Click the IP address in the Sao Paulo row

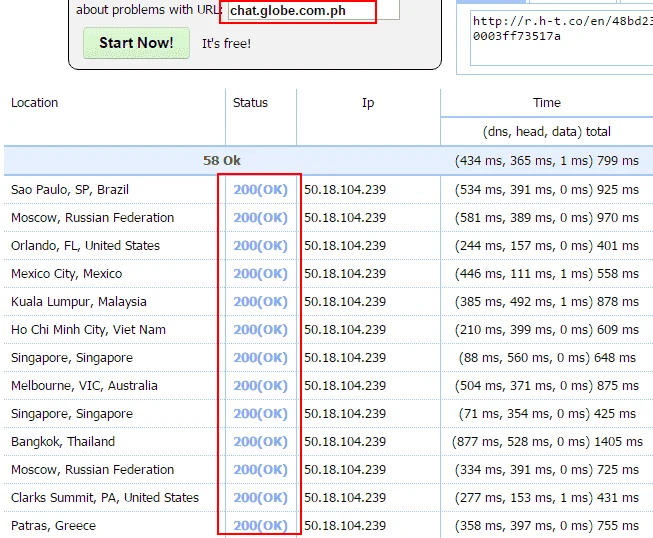pyautogui.click(x=345, y=189)
